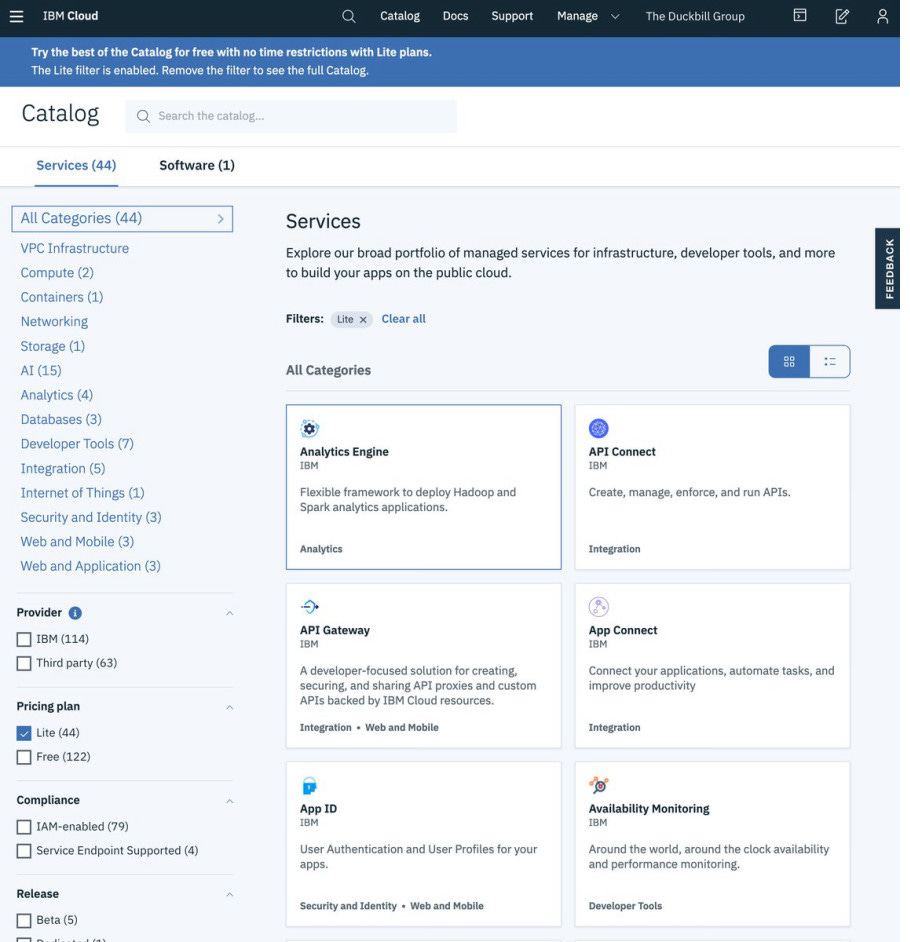Check the Free pricing plan checkbox
Viewport: 910px width, 942px height.
pyautogui.click(x=24, y=757)
